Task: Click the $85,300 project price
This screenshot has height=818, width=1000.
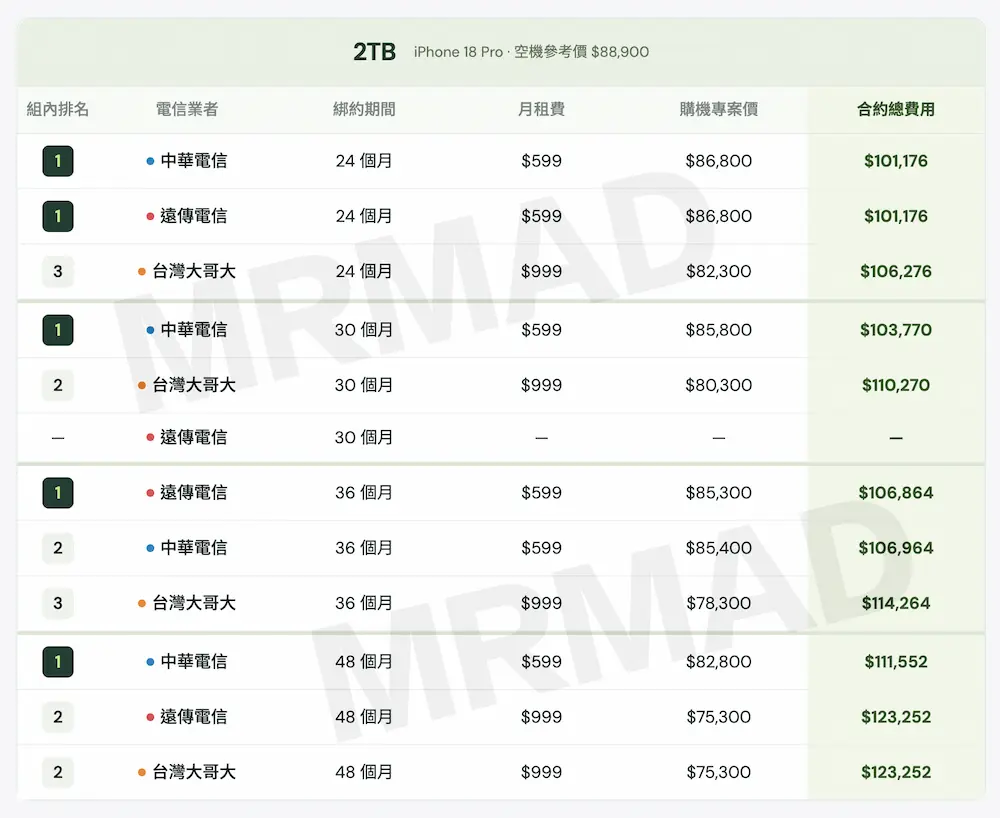Action: 719,493
